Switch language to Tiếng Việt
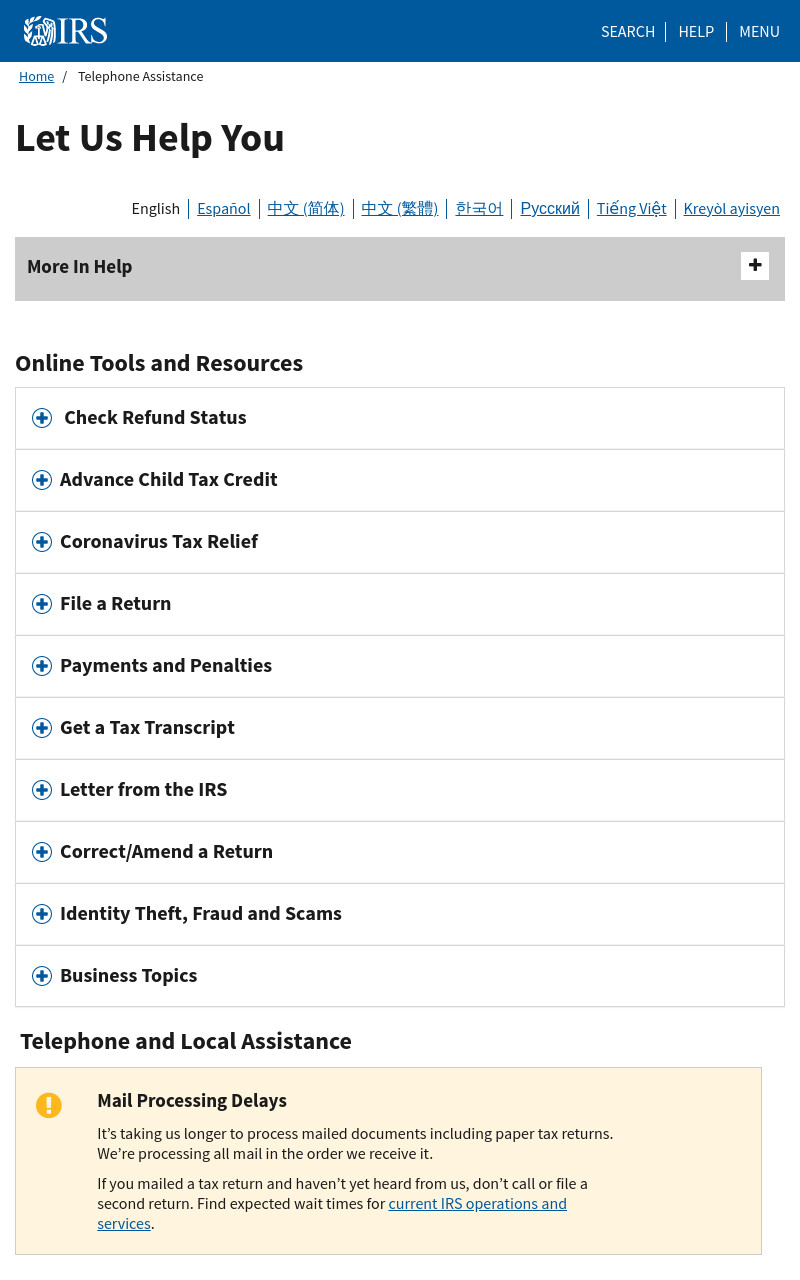 (632, 208)
